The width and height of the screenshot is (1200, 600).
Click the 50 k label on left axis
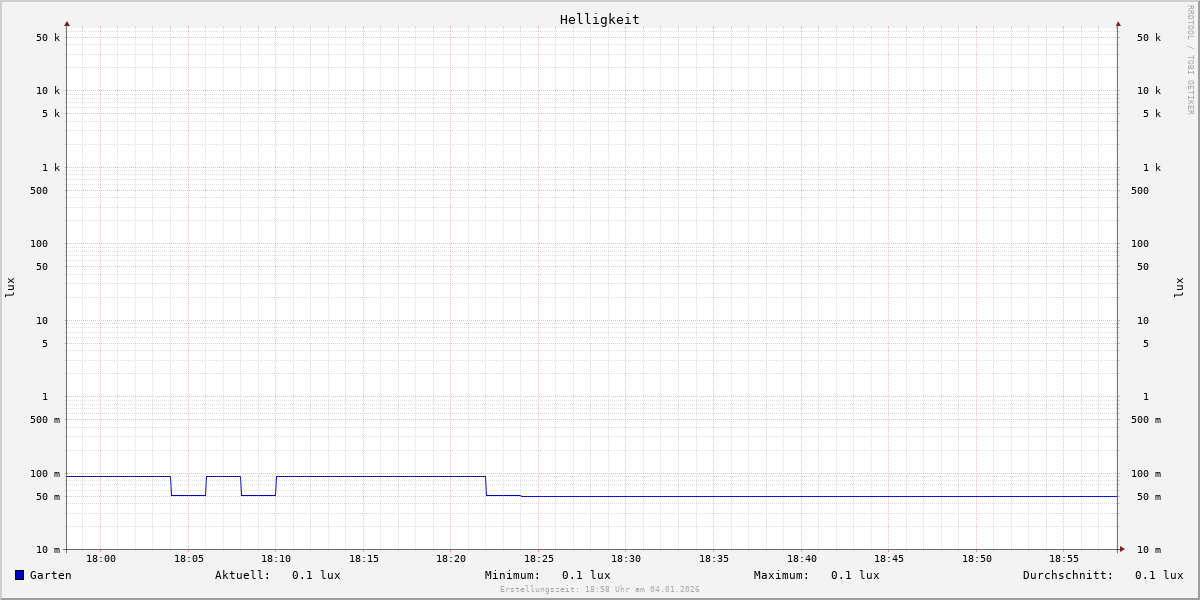click(48, 38)
